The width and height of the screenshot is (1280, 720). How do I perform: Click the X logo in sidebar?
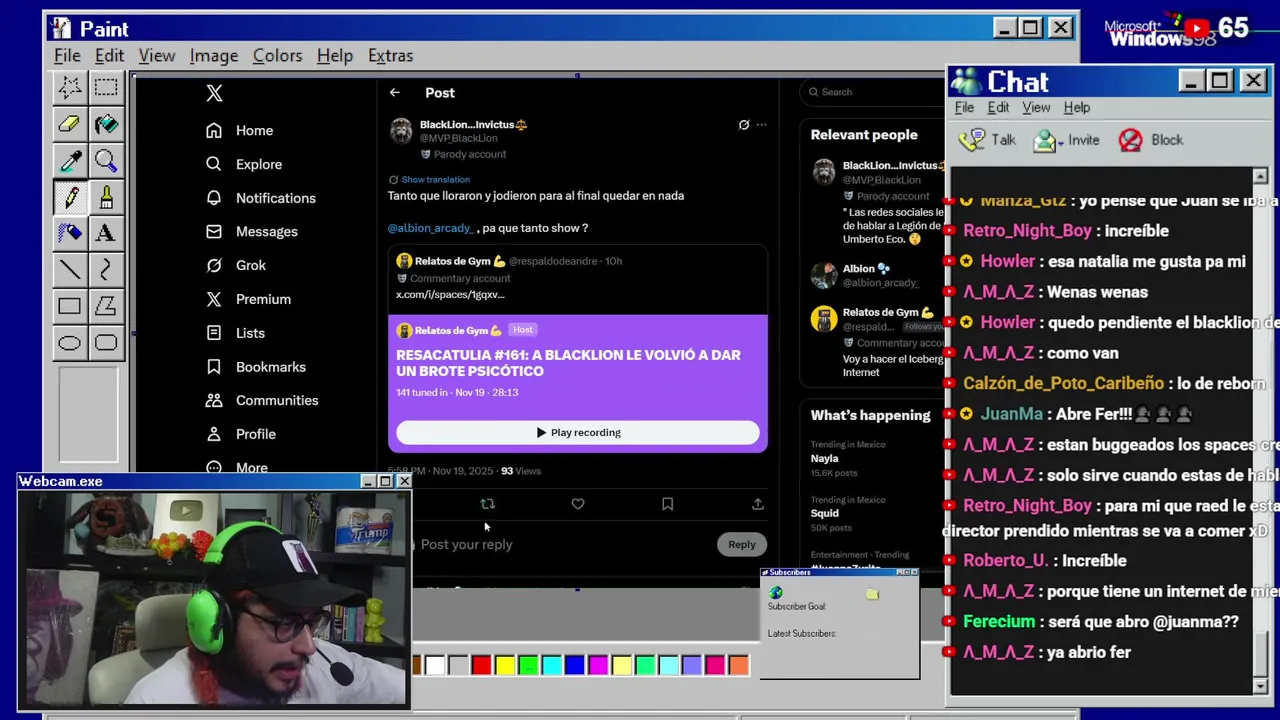pos(214,93)
